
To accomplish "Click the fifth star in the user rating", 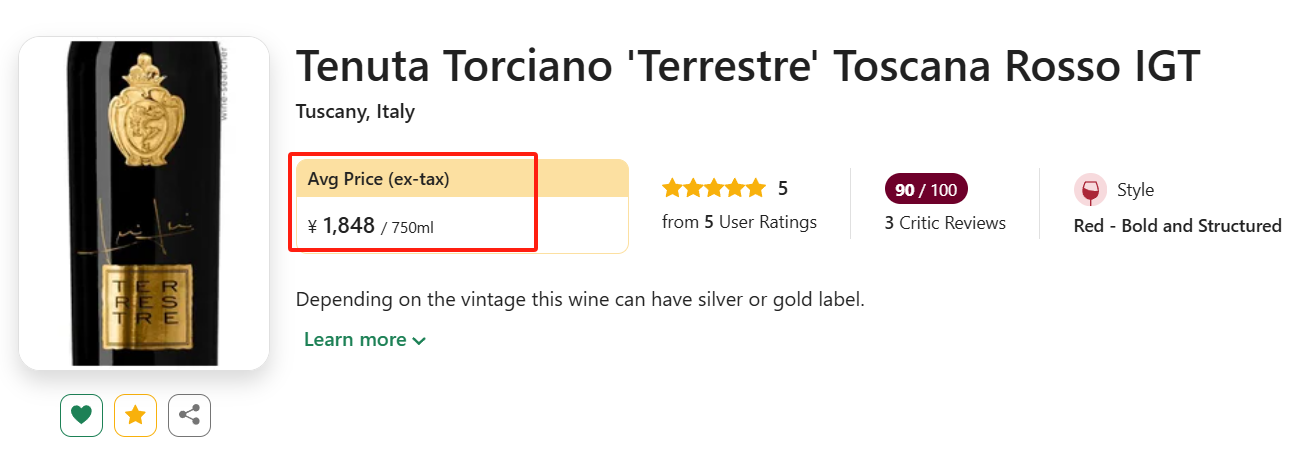I will point(755,188).
